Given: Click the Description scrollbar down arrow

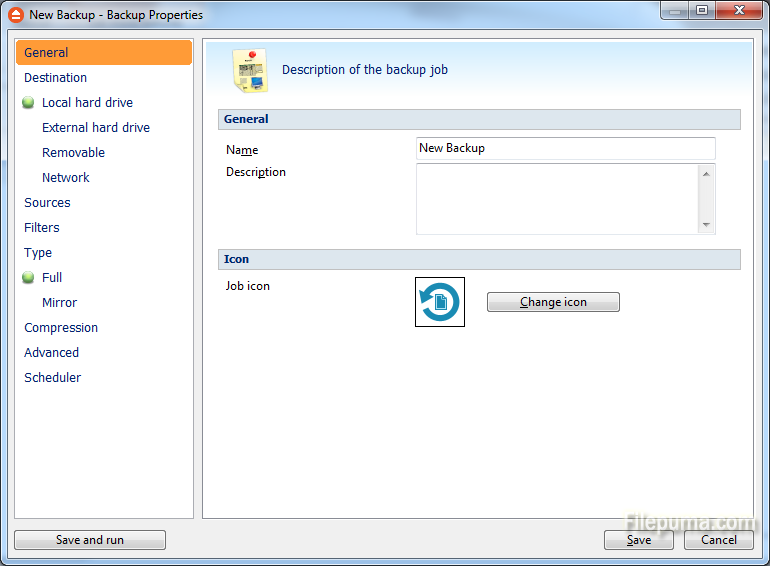Looking at the screenshot, I should [706, 225].
